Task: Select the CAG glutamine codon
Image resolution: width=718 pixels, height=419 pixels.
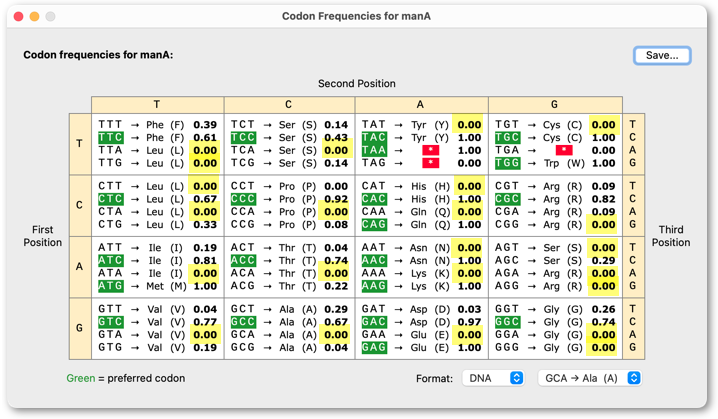Action: coord(374,225)
